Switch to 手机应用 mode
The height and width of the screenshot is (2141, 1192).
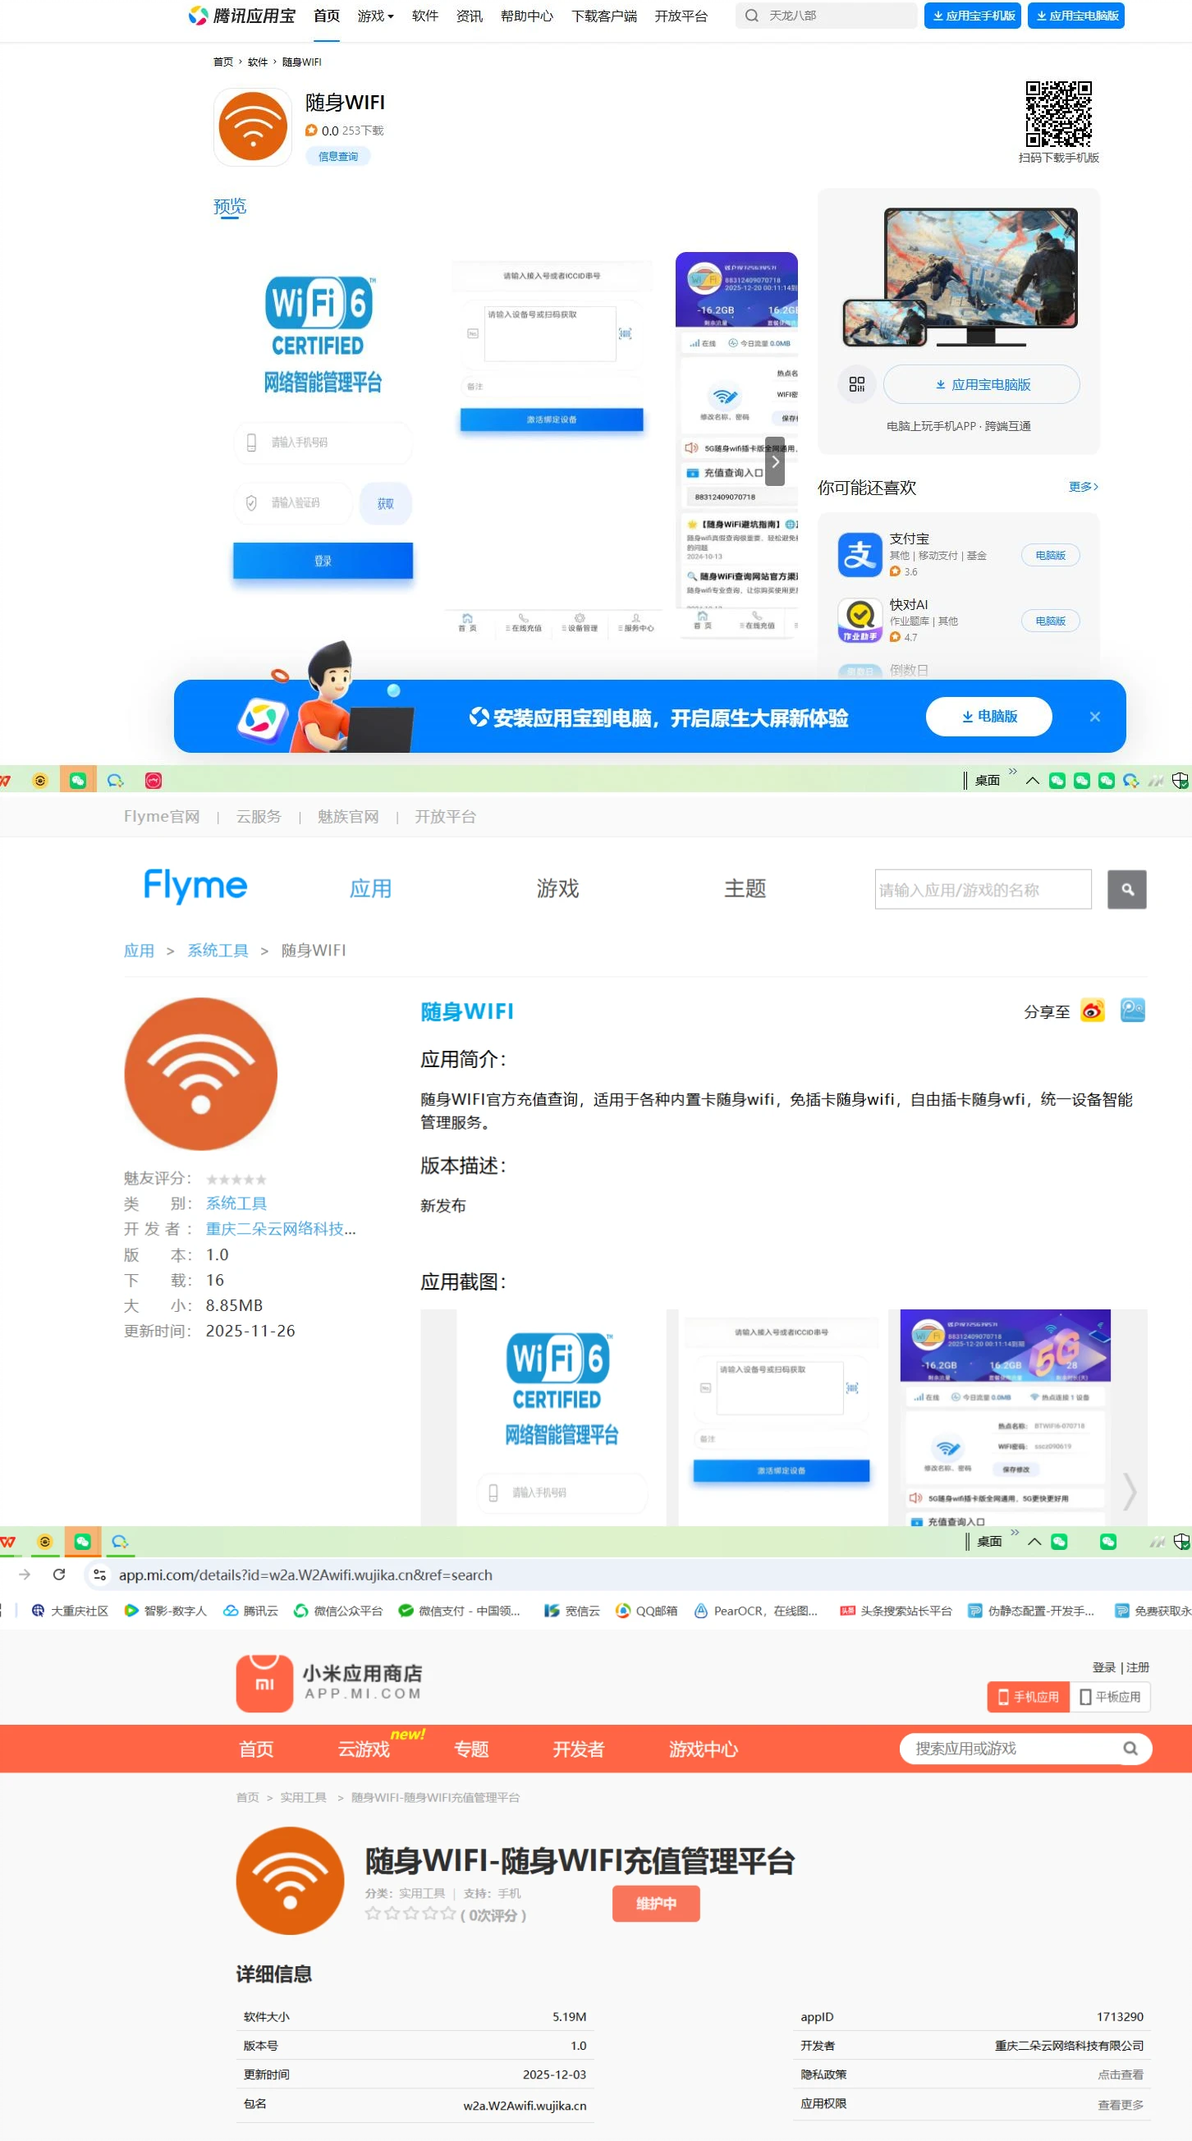pyautogui.click(x=1028, y=1696)
